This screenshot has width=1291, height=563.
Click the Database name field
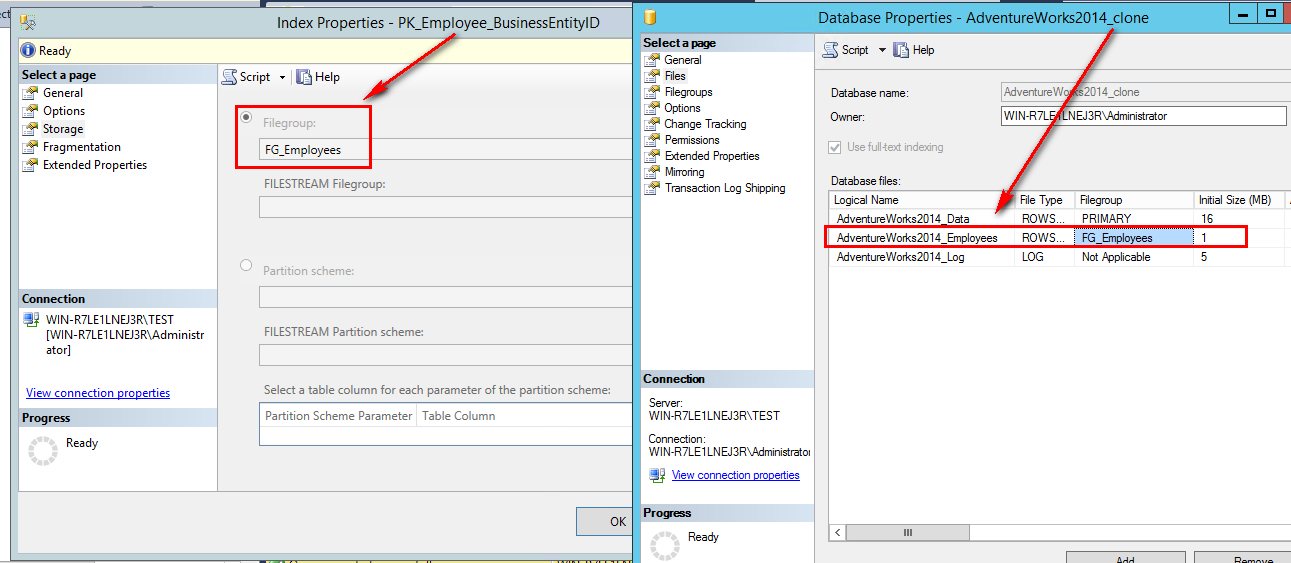click(1144, 92)
